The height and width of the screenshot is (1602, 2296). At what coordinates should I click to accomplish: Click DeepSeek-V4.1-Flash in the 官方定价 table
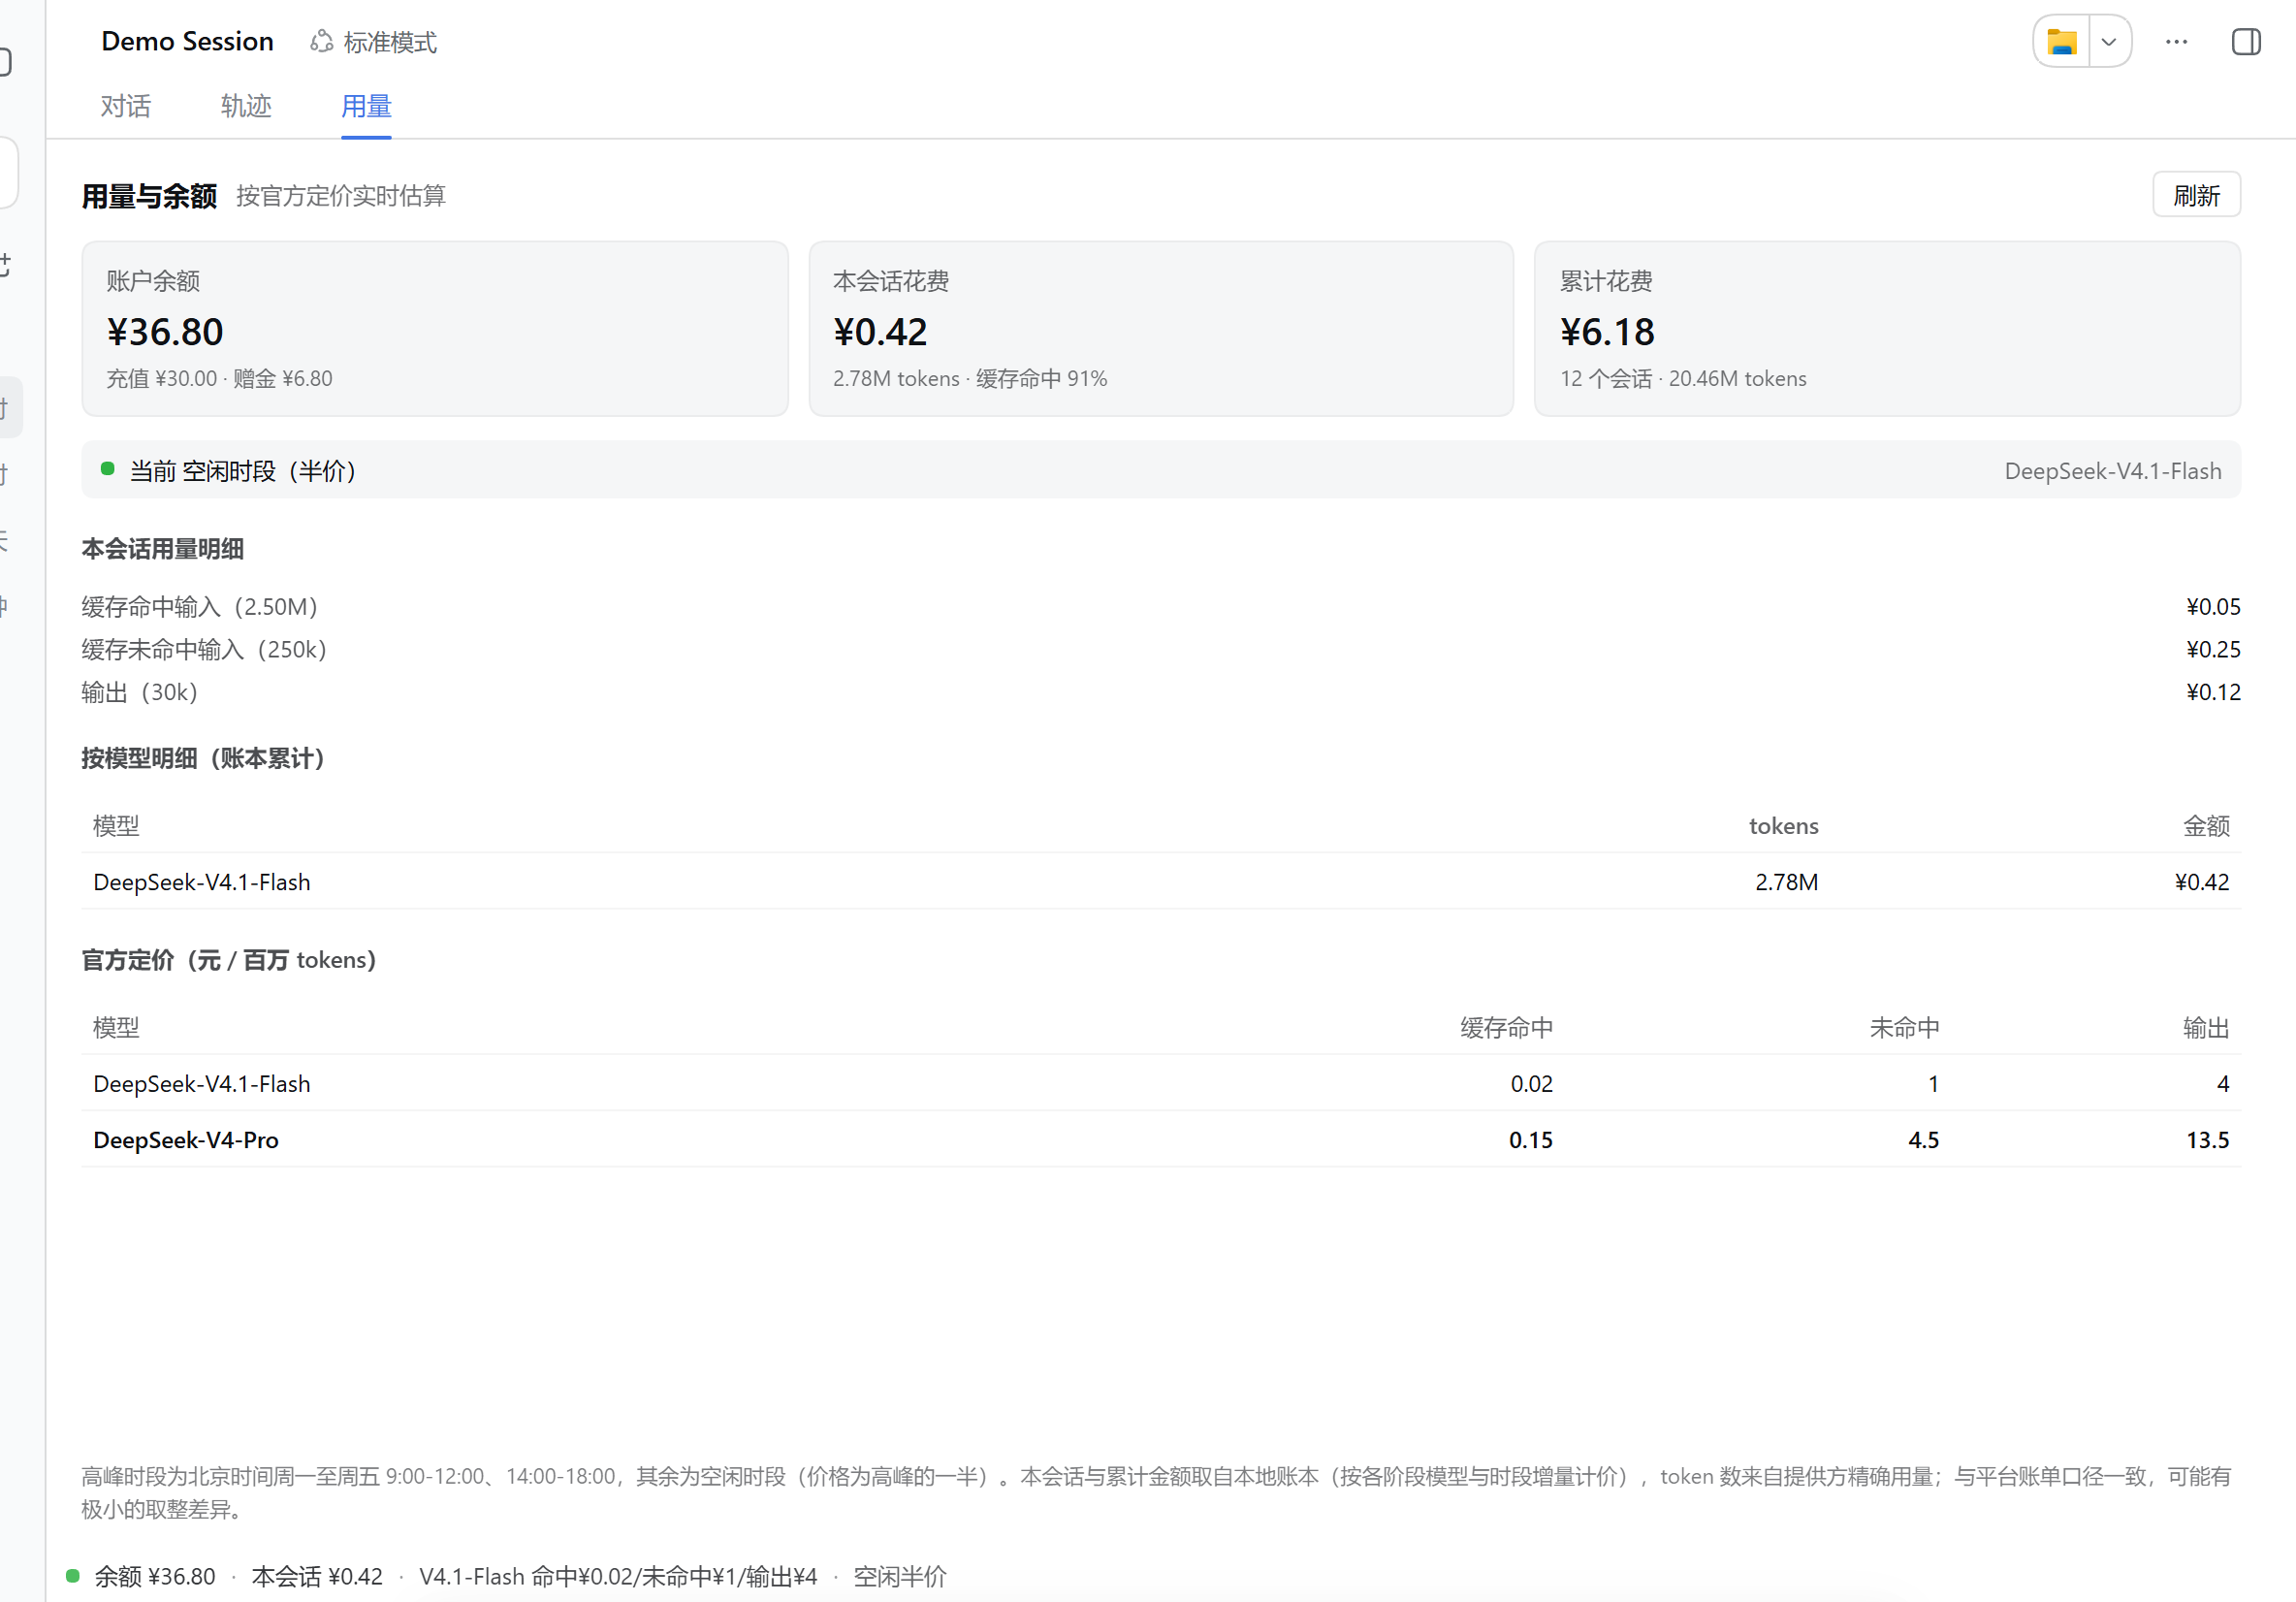tap(202, 1084)
